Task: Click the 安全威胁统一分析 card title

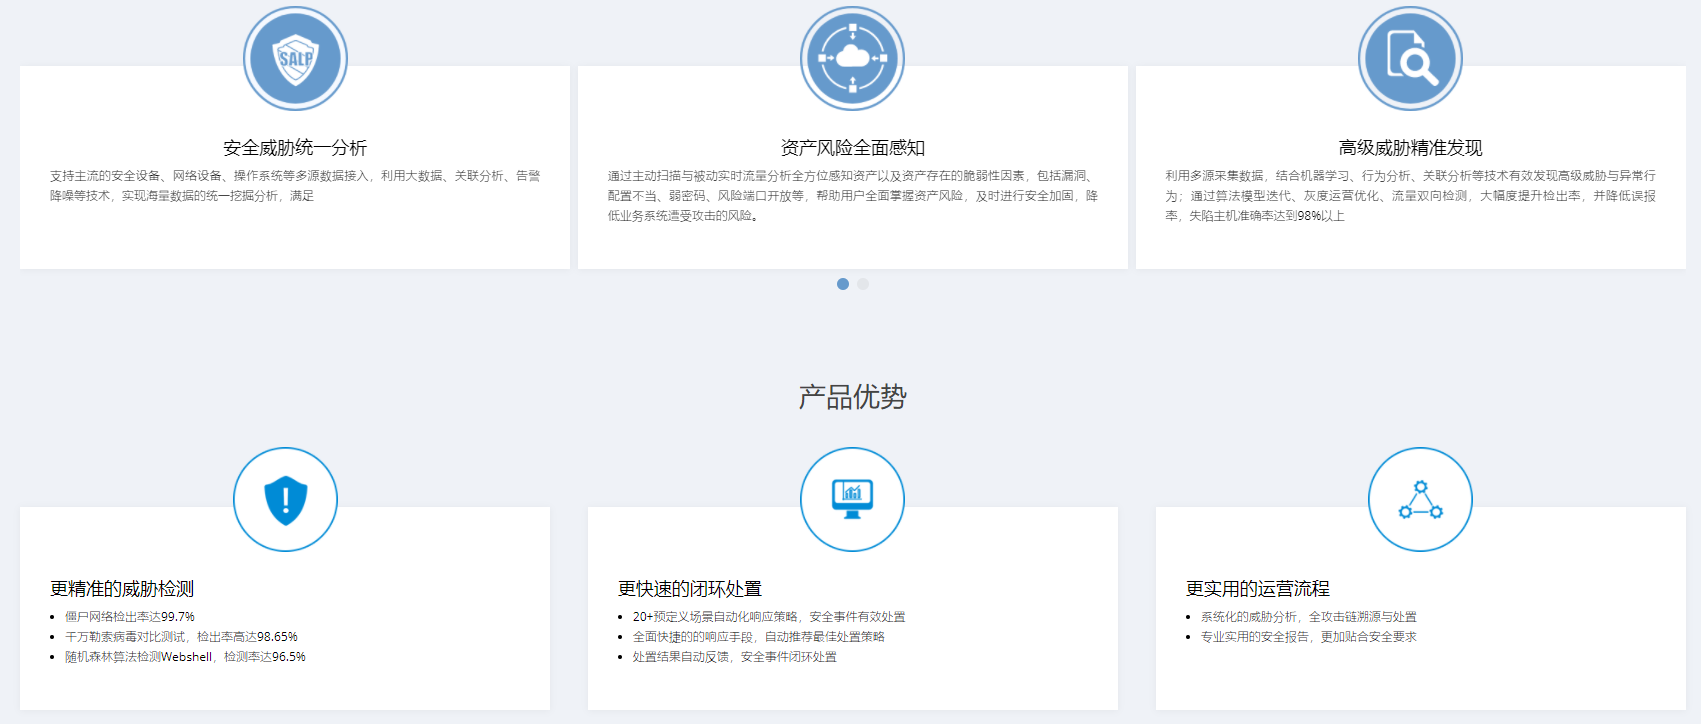Action: point(295,148)
